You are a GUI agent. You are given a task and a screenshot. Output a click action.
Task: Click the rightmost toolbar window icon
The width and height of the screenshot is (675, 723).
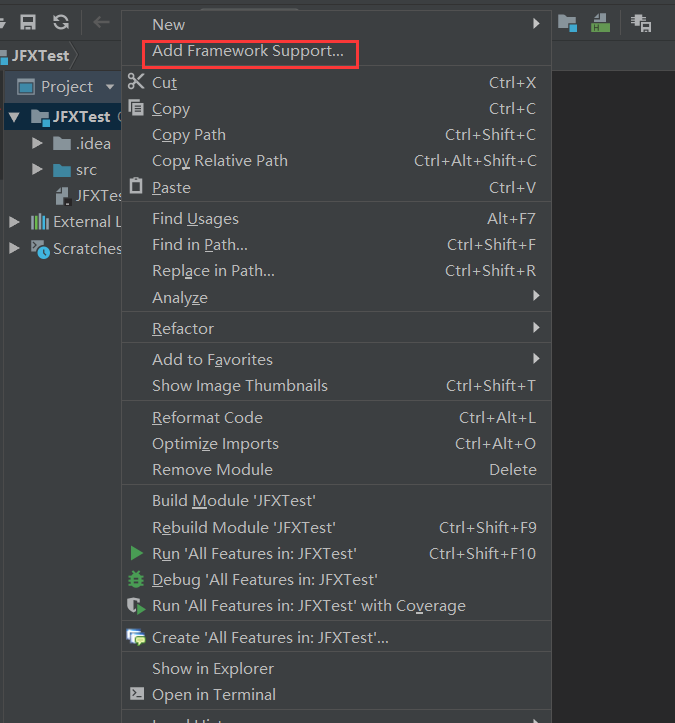coord(641,23)
